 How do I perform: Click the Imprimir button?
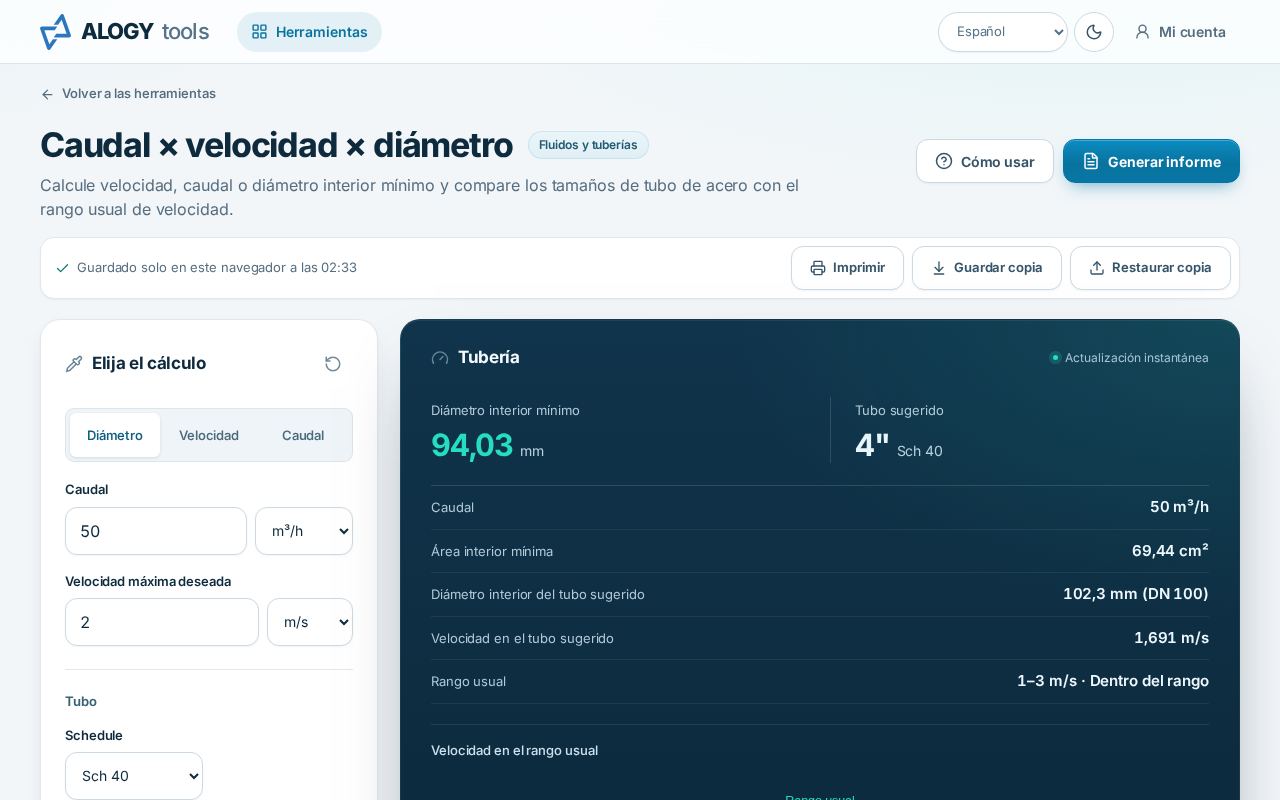tap(847, 268)
